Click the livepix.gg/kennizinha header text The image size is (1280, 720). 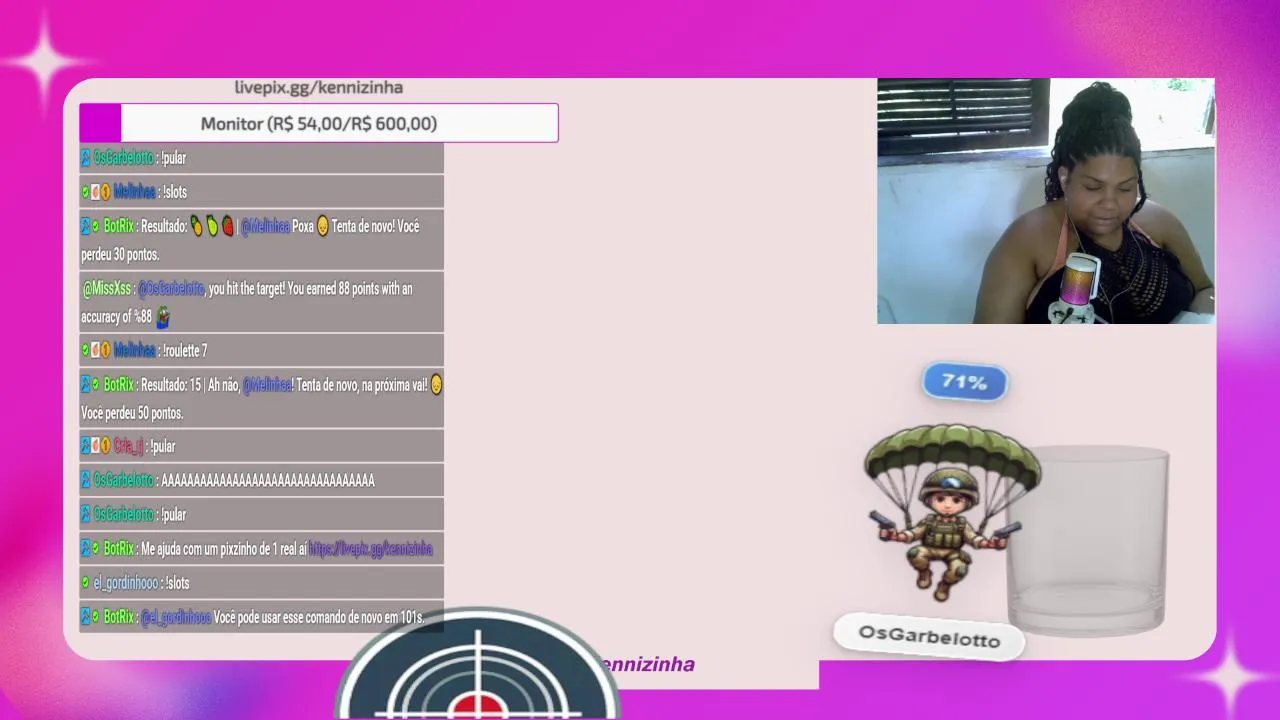click(319, 87)
